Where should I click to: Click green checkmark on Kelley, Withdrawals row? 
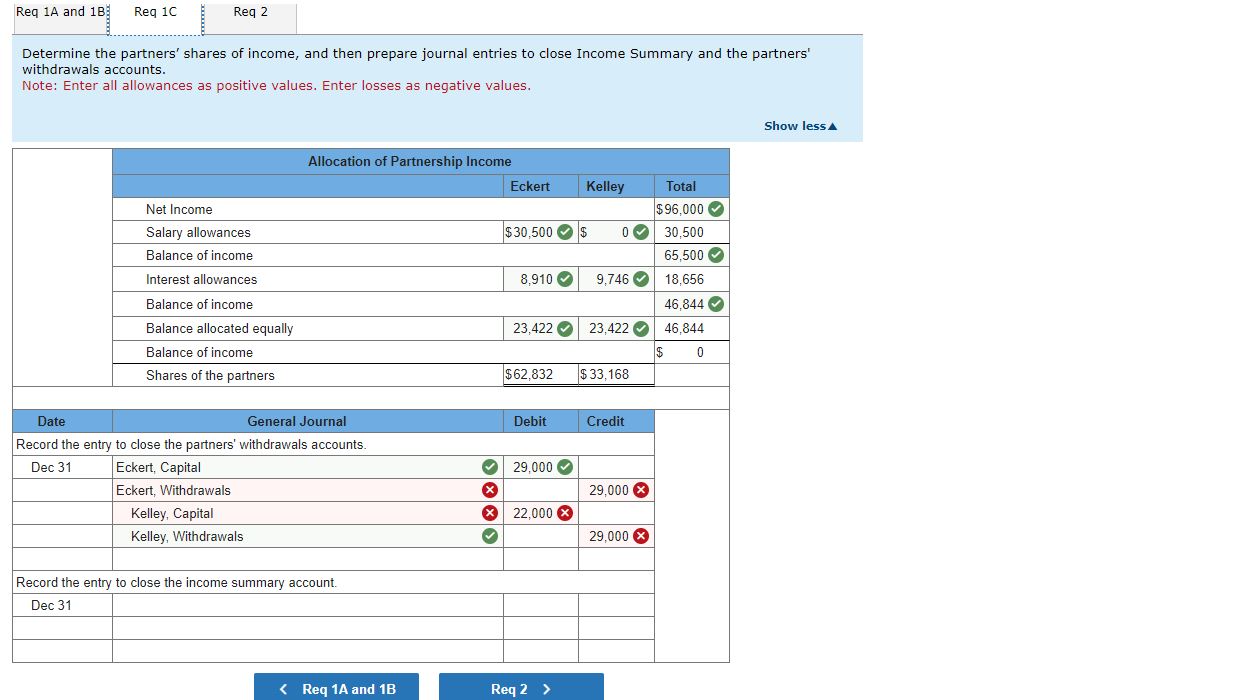489,536
